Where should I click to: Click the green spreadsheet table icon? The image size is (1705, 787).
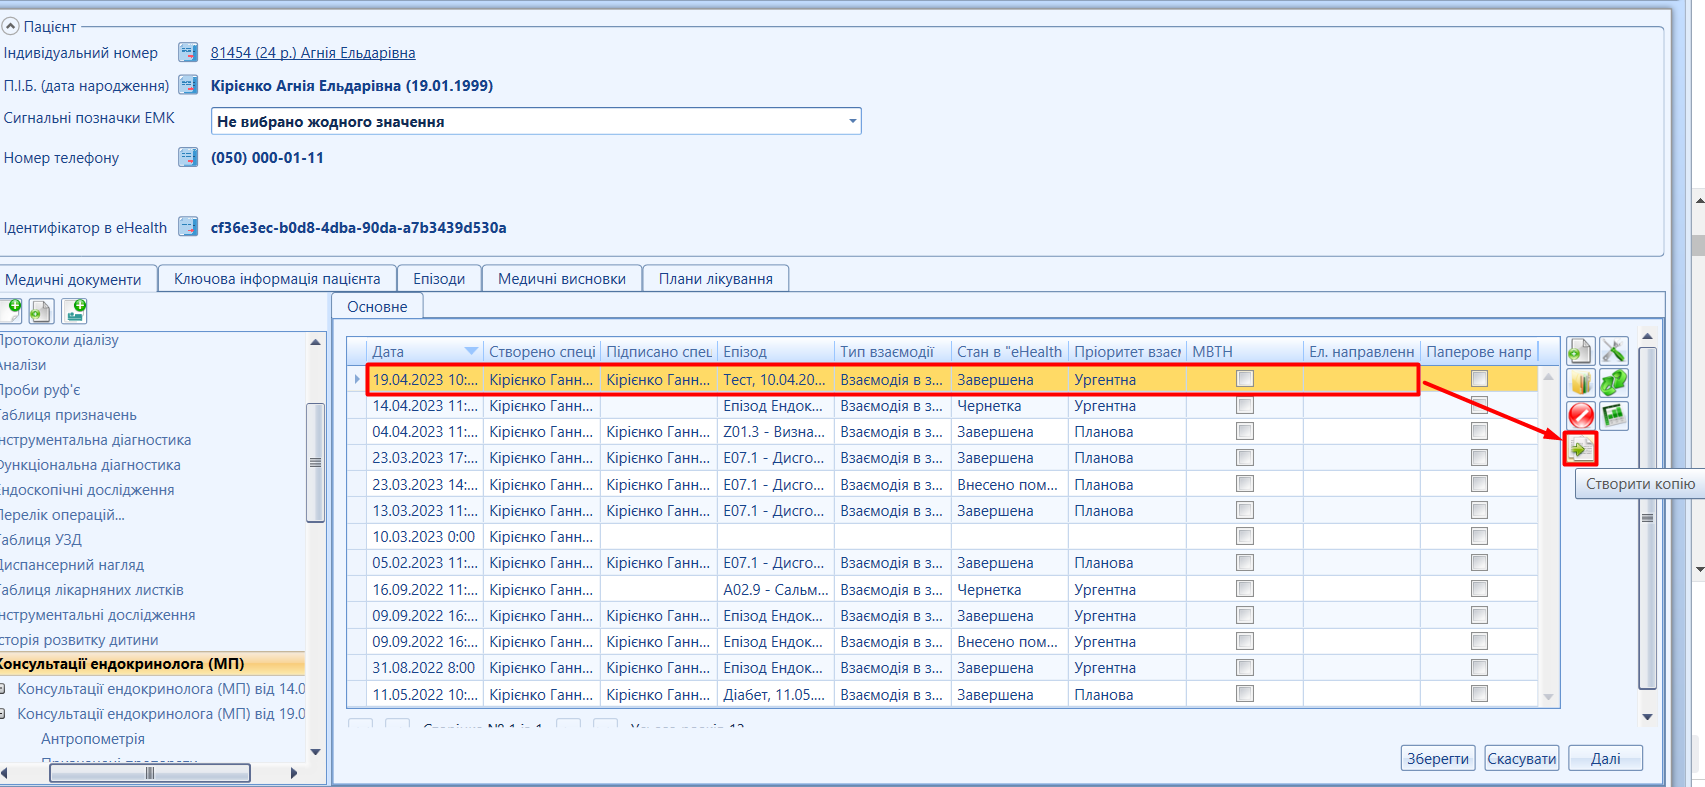1614,415
